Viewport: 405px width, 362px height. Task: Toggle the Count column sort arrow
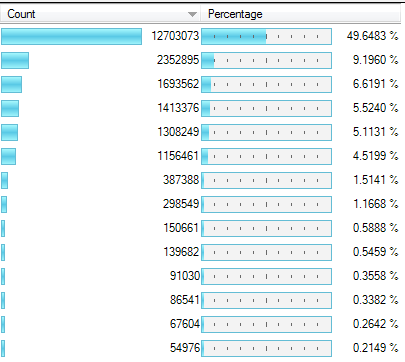coord(192,14)
